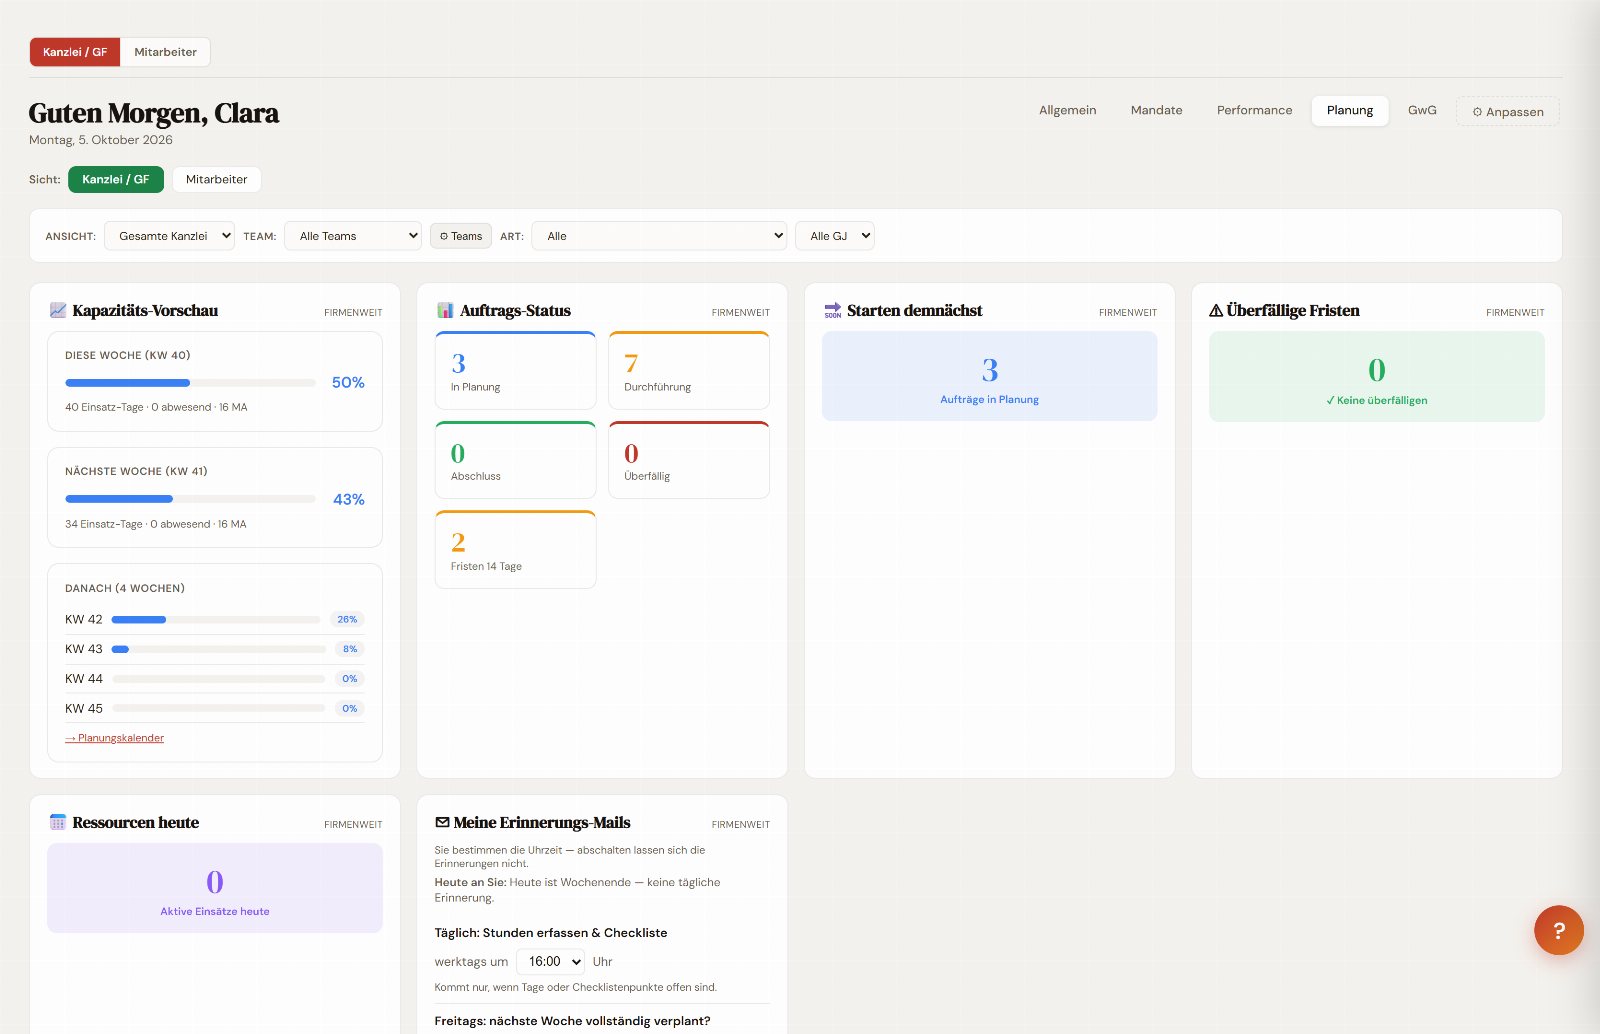Viewport: 1600px width, 1034px height.
Task: Select the Planung tab
Action: point(1350,110)
